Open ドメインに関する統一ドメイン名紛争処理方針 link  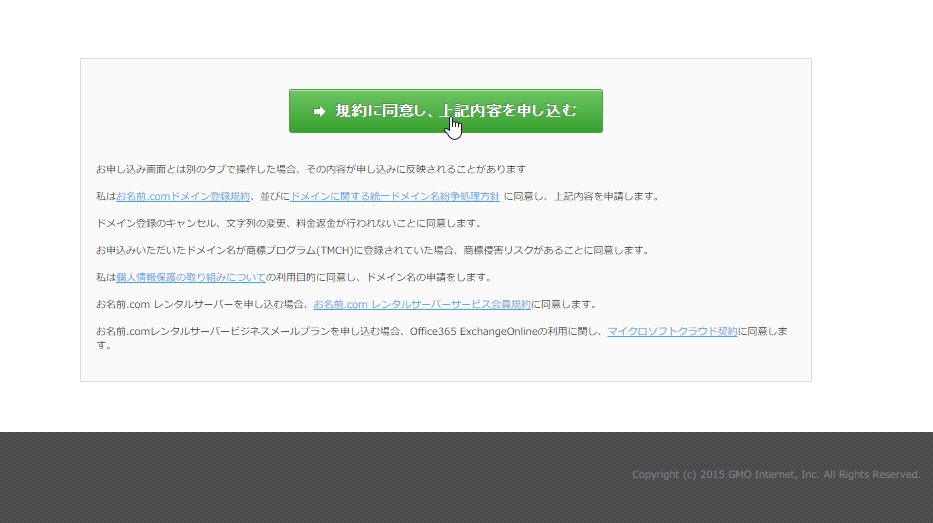click(x=395, y=196)
